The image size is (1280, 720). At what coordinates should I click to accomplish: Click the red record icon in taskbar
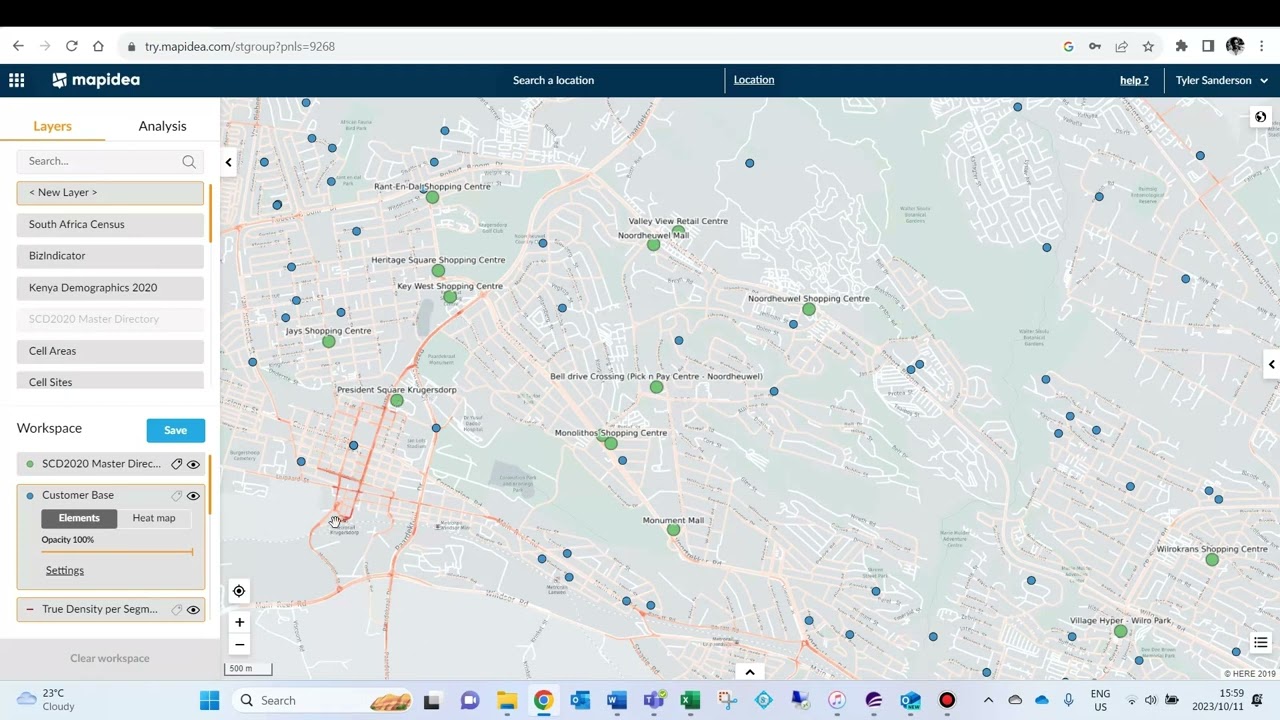pyautogui.click(x=947, y=700)
